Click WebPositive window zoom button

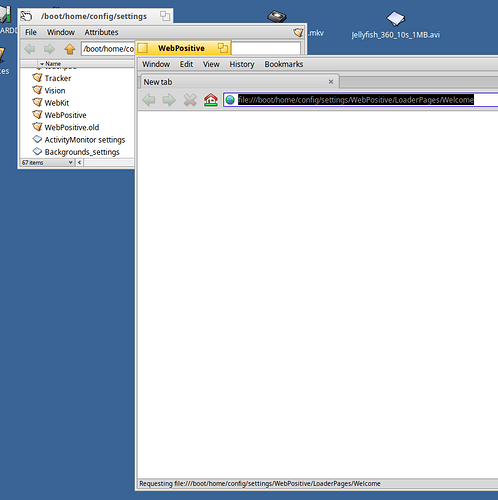(223, 48)
